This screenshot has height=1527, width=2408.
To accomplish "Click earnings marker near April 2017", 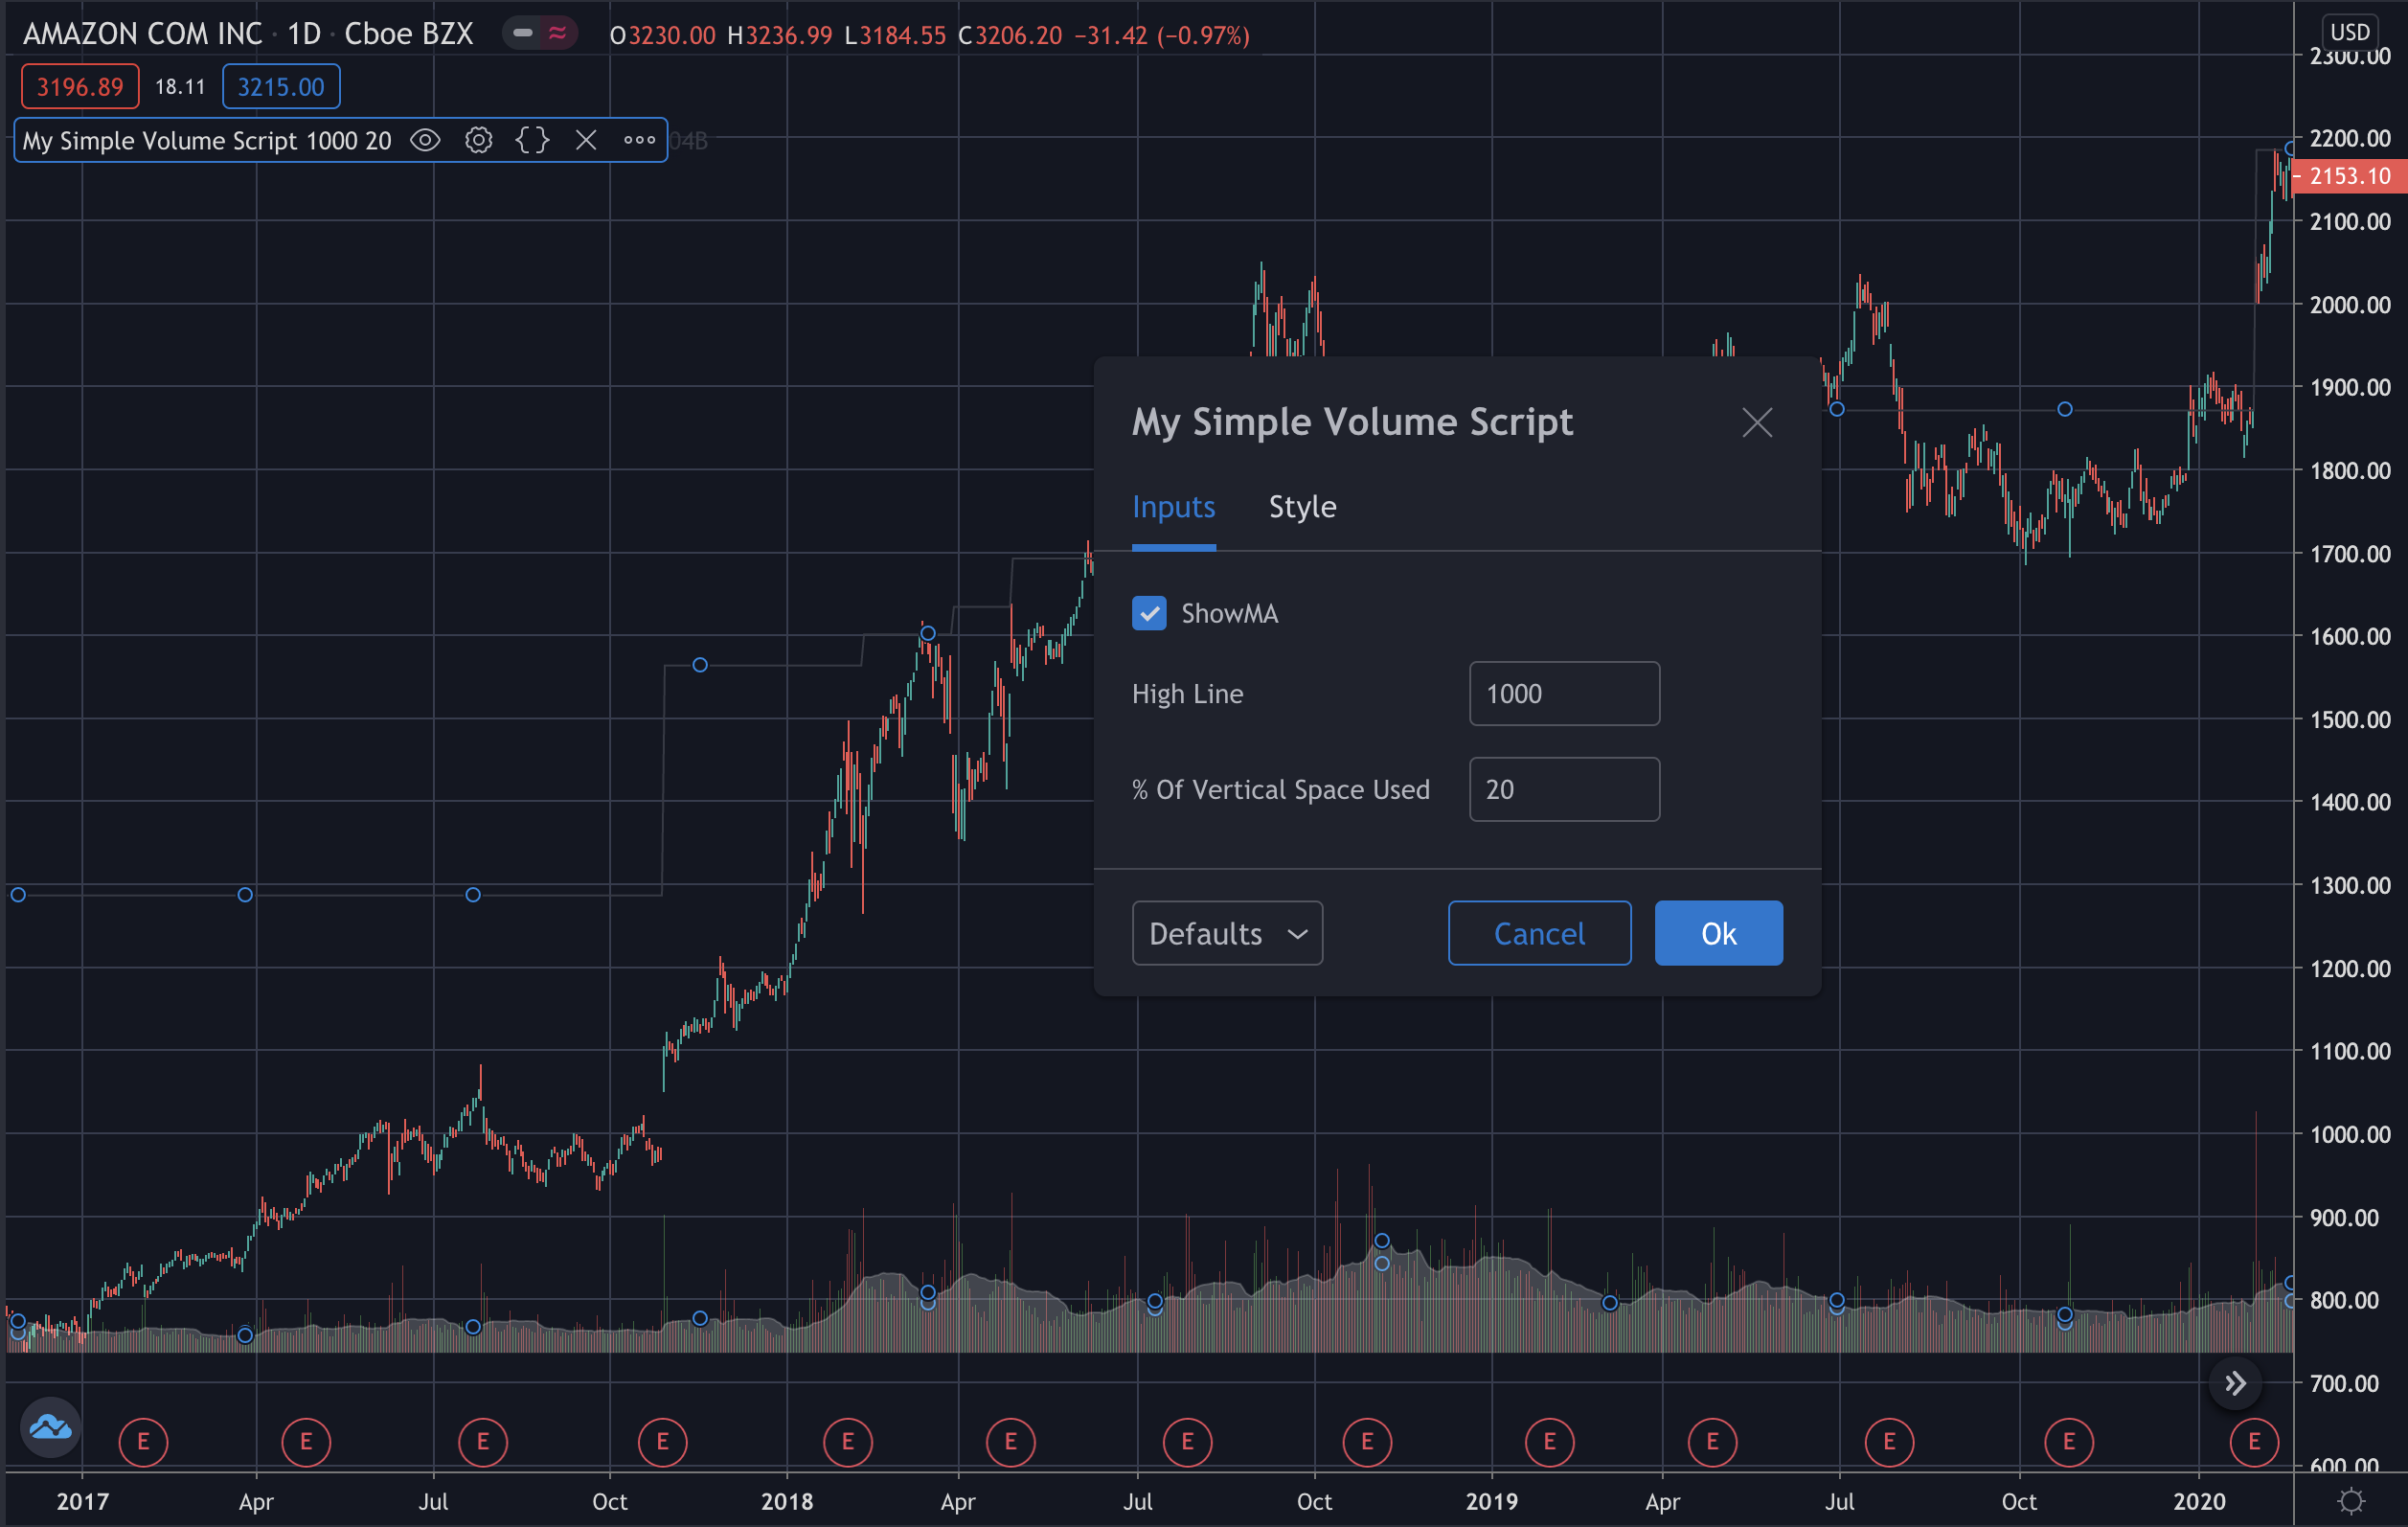I will tap(306, 1442).
